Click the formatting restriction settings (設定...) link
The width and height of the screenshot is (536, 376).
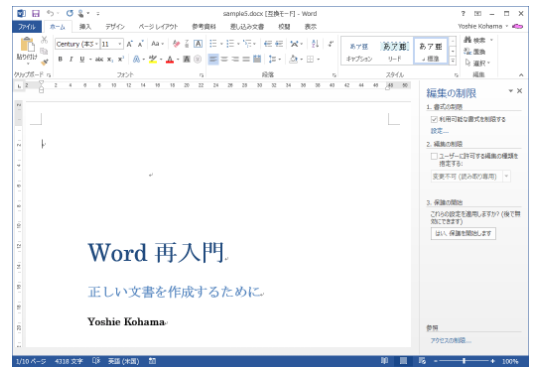440,131
